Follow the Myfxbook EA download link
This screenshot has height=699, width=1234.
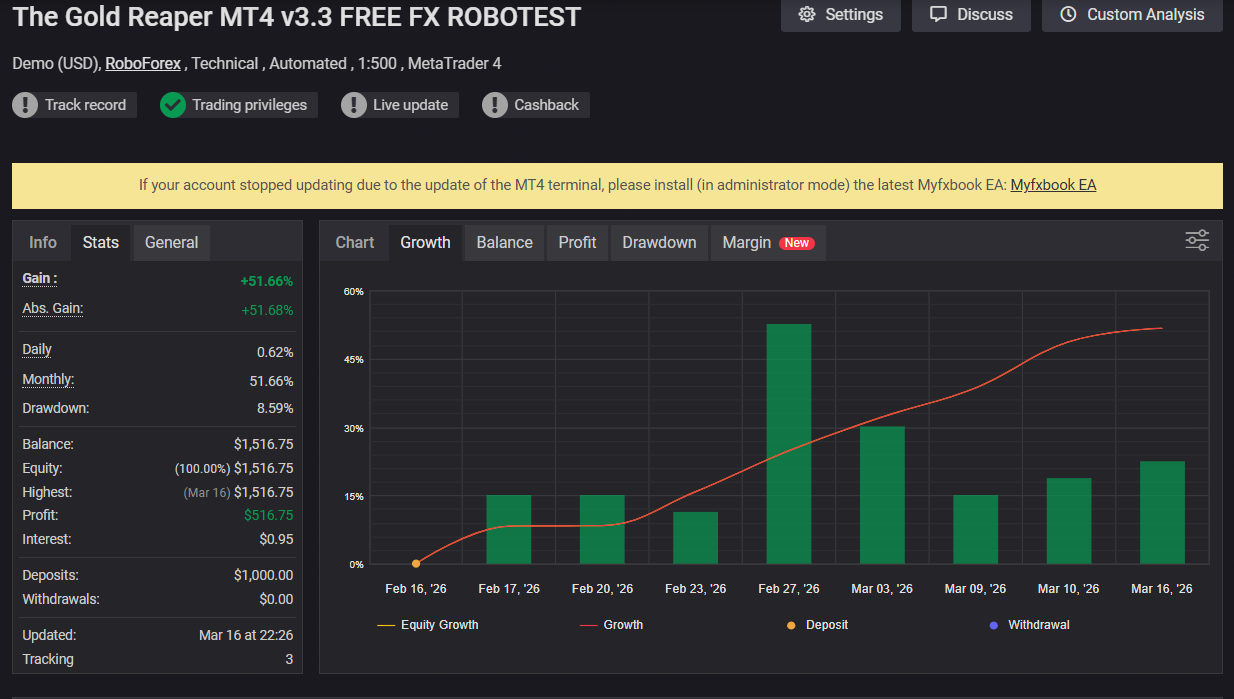click(1053, 185)
